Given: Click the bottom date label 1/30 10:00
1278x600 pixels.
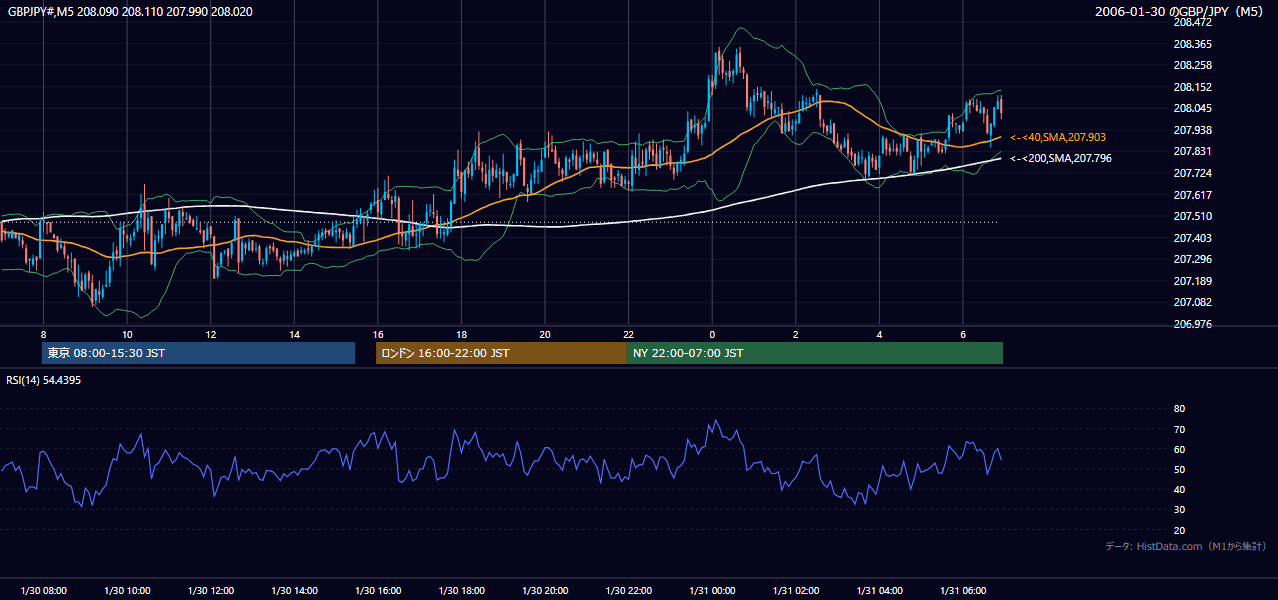Looking at the screenshot, I should 127,591.
